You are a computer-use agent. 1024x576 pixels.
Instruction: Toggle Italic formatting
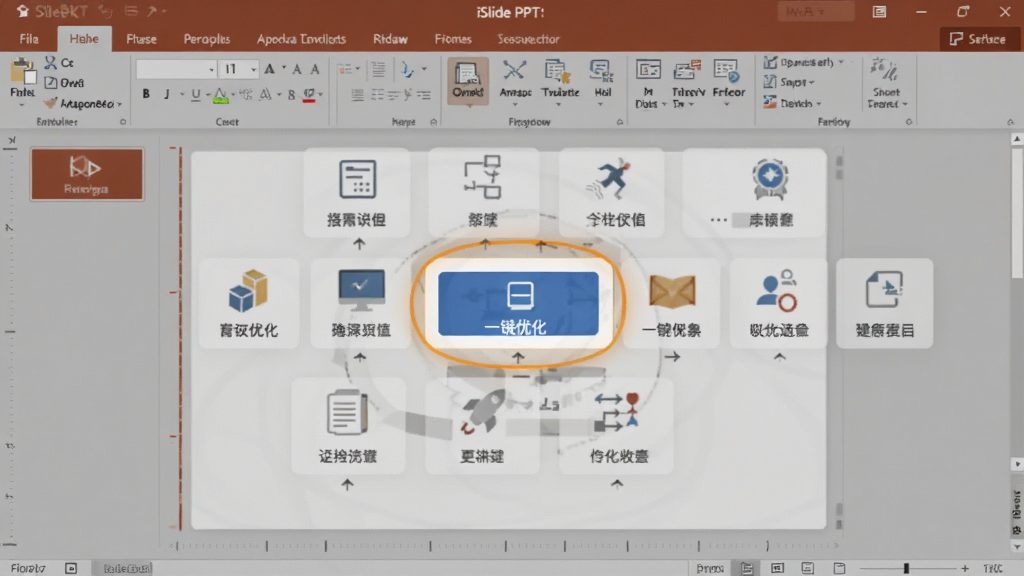coord(167,94)
